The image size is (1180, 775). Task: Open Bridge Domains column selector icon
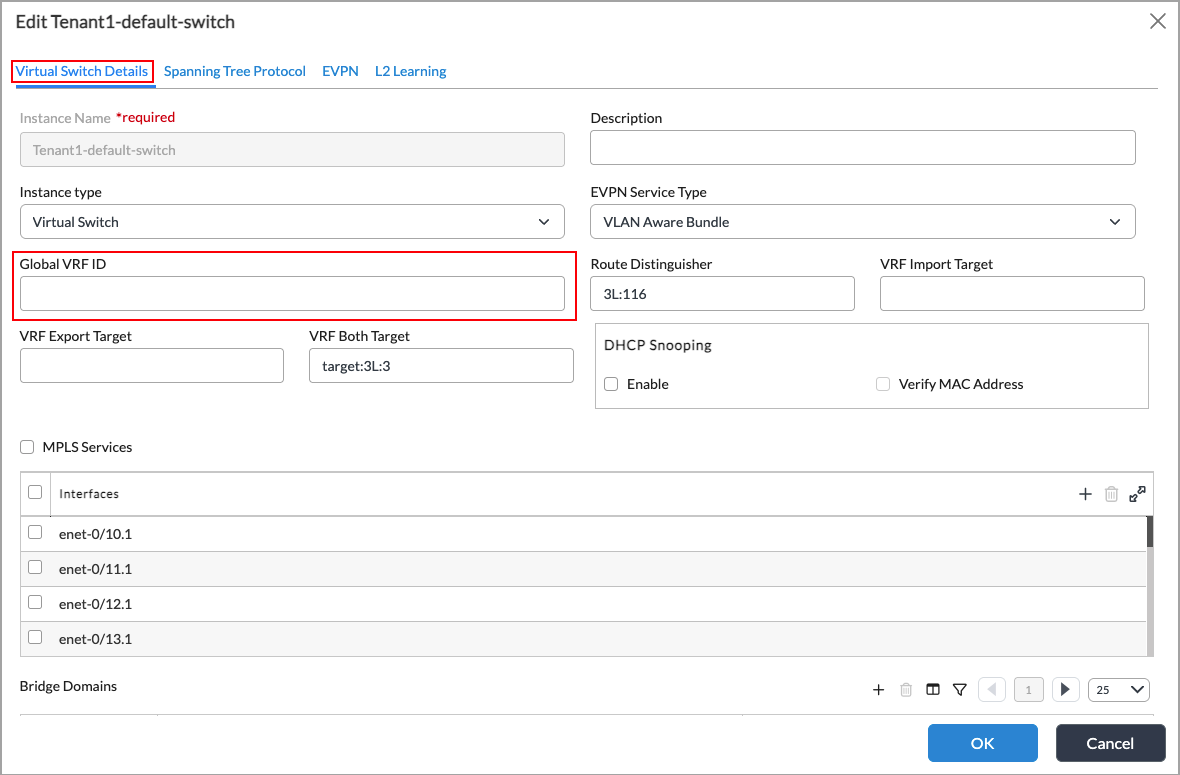(933, 689)
